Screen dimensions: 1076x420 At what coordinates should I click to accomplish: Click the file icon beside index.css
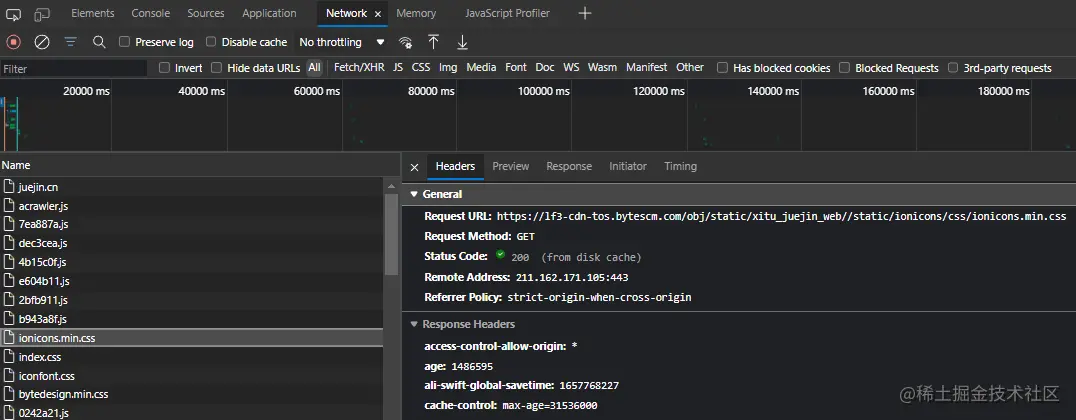tap(9, 357)
